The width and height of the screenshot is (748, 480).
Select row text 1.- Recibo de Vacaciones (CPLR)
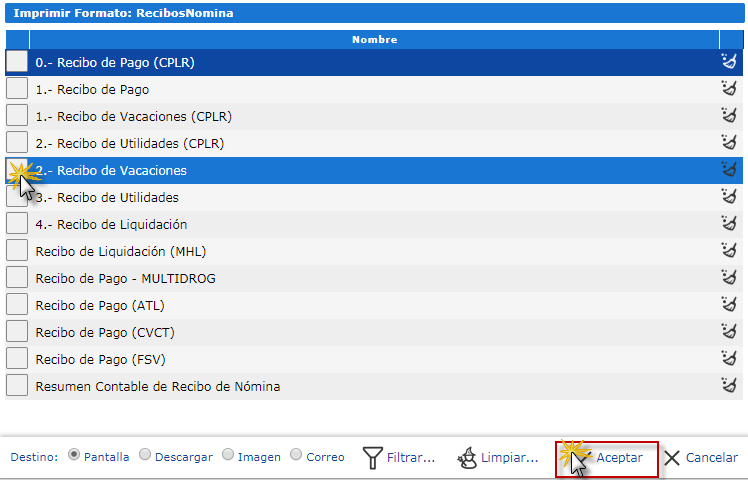[134, 117]
